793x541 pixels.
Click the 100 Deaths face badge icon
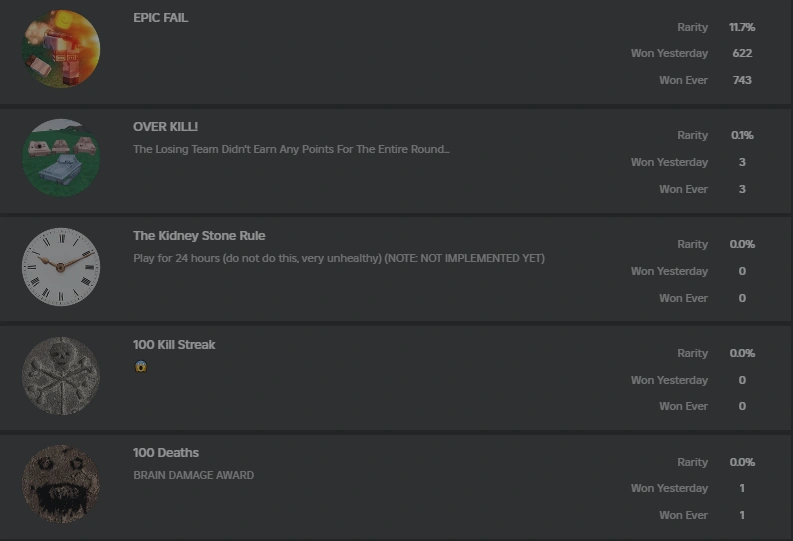pyautogui.click(x=61, y=484)
